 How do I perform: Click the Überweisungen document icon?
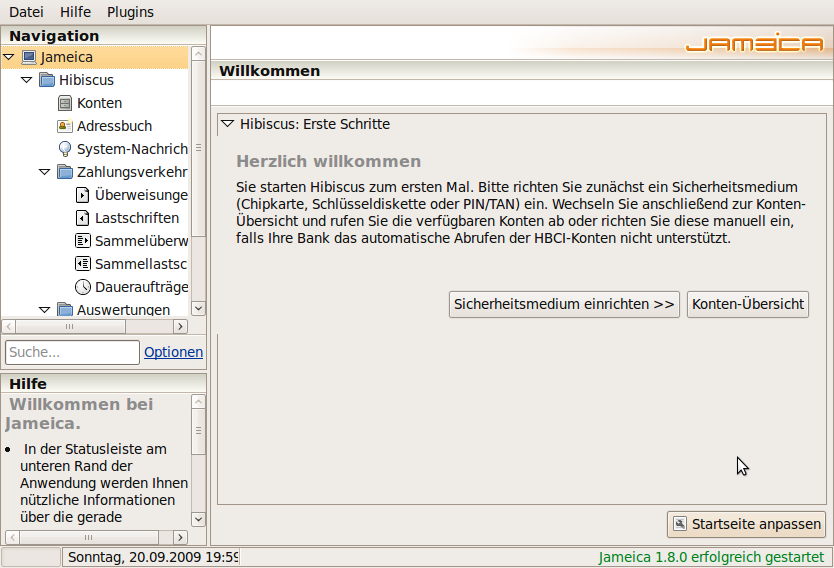82,195
